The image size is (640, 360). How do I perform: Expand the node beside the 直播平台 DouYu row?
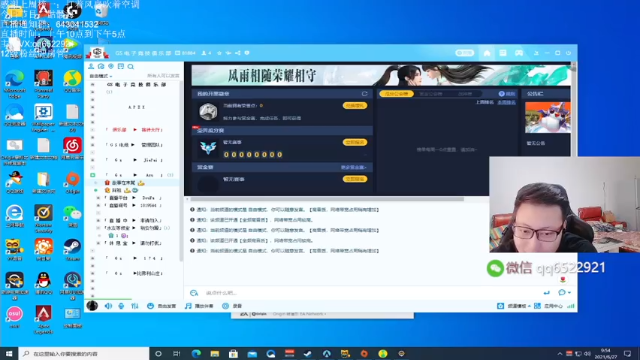pos(98,198)
